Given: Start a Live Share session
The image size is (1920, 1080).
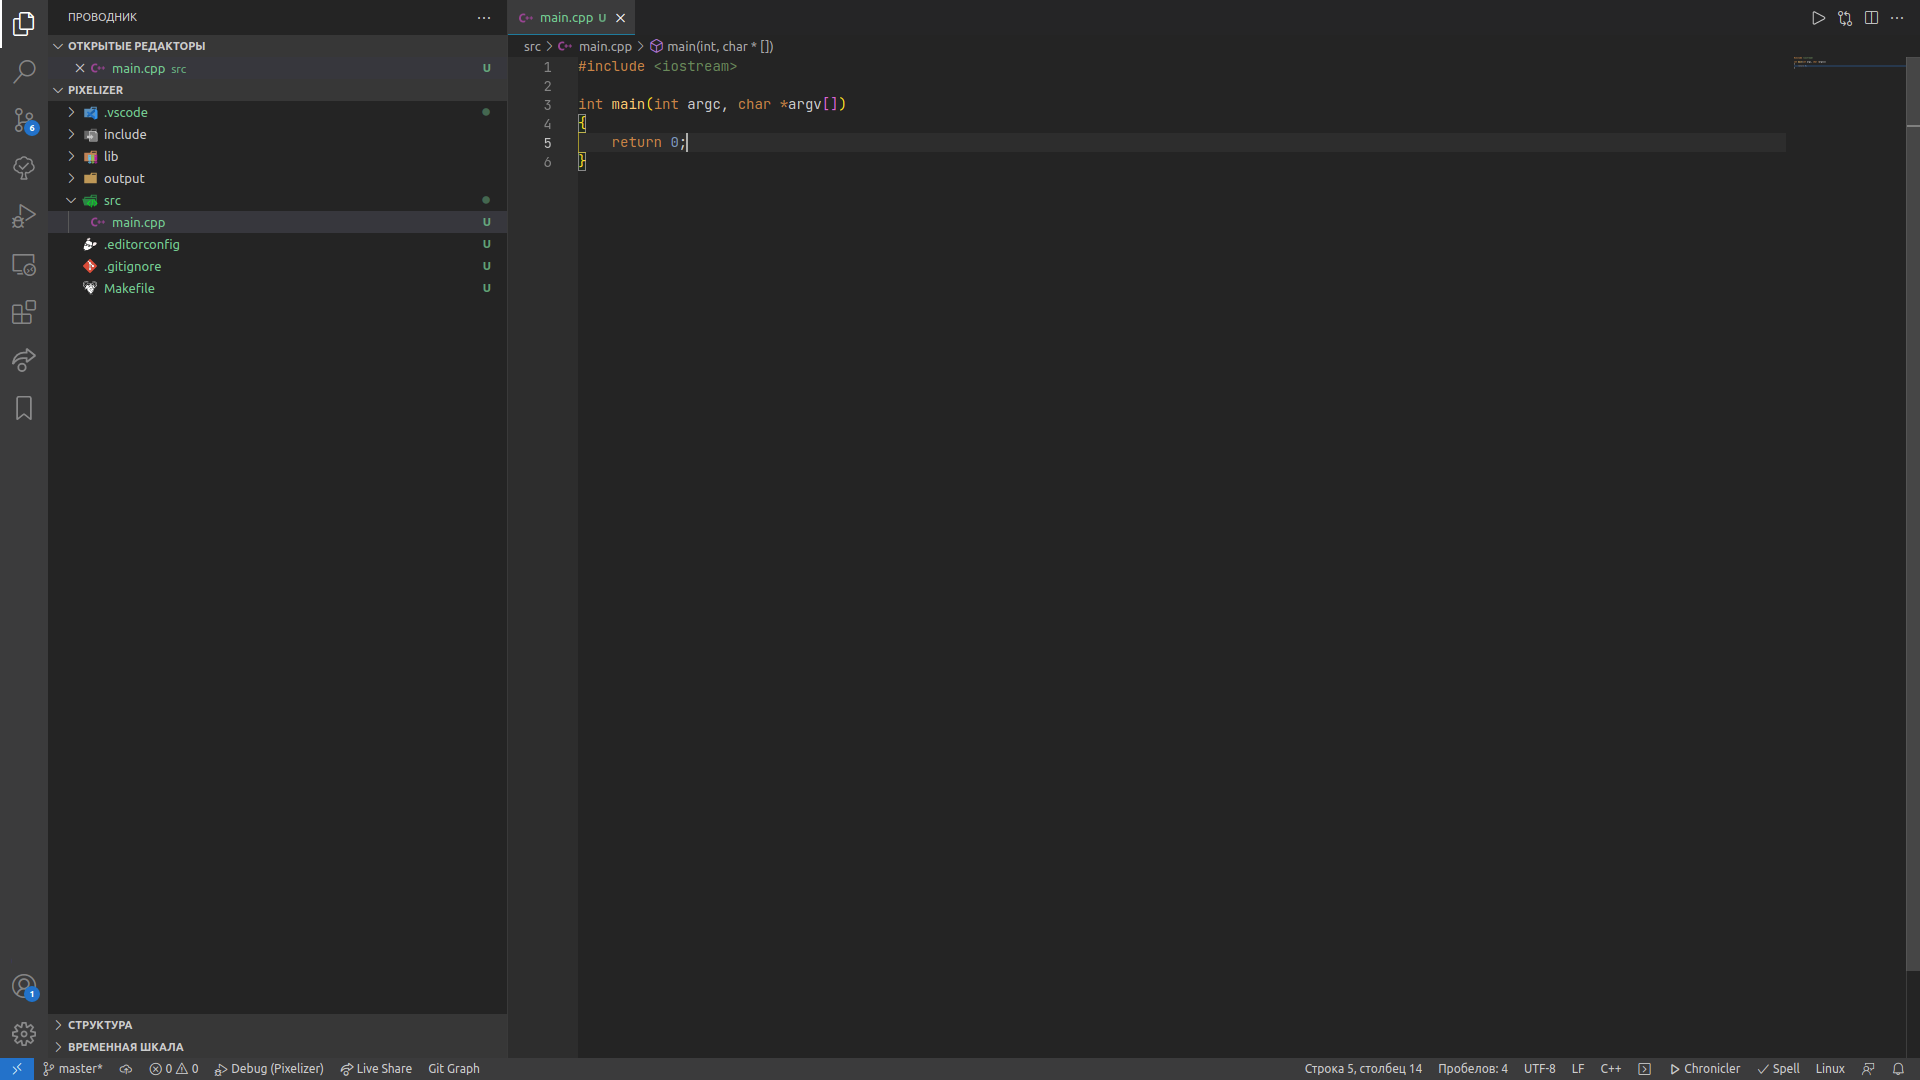Looking at the screenshot, I should tap(376, 1069).
